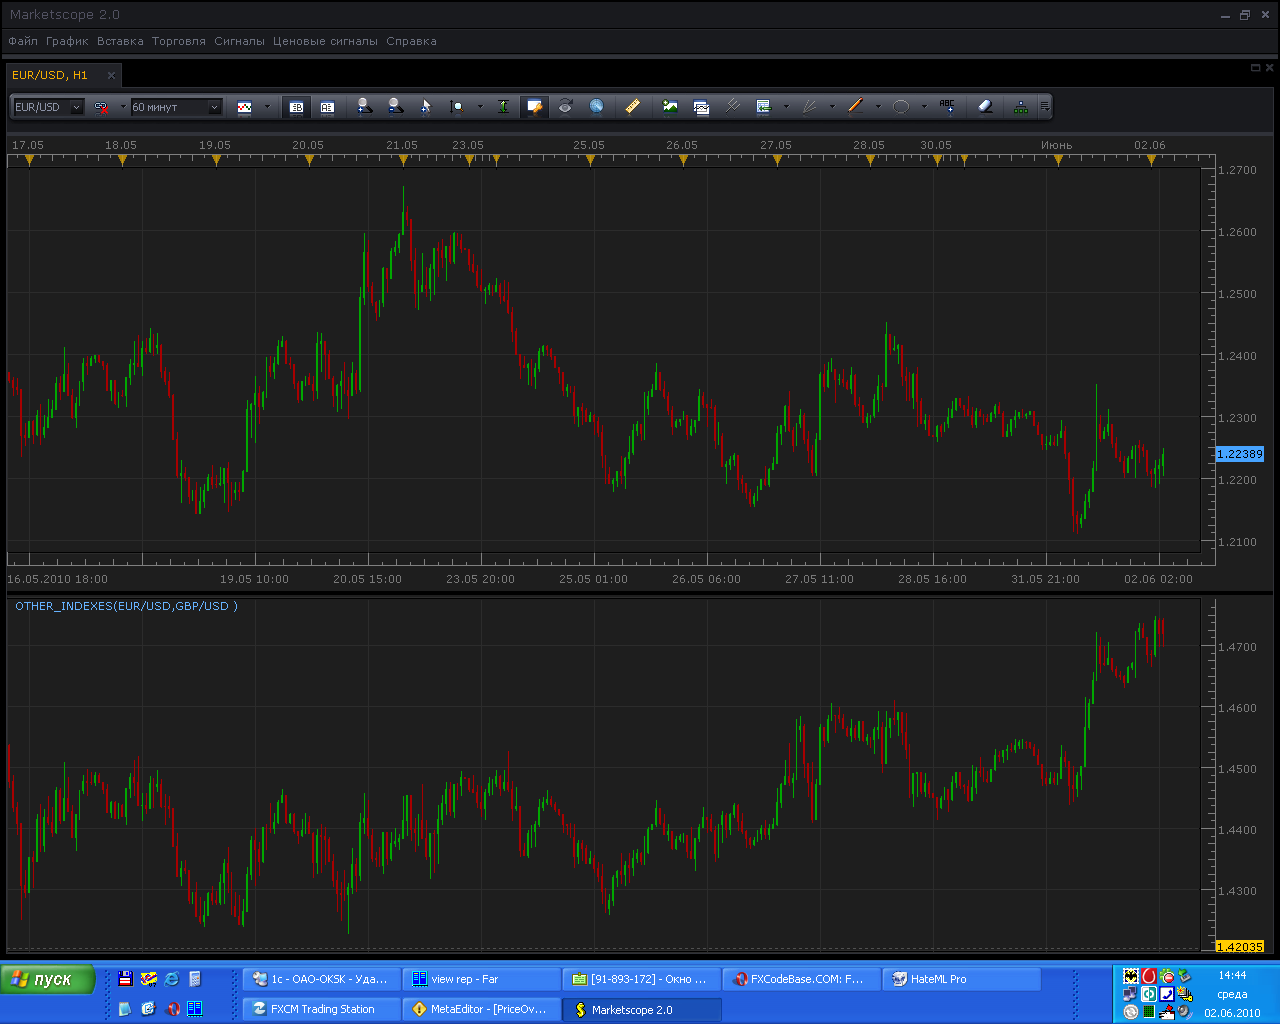Open the Ценовые сигналы menu
The width and height of the screenshot is (1280, 1024).
pyautogui.click(x=325, y=41)
